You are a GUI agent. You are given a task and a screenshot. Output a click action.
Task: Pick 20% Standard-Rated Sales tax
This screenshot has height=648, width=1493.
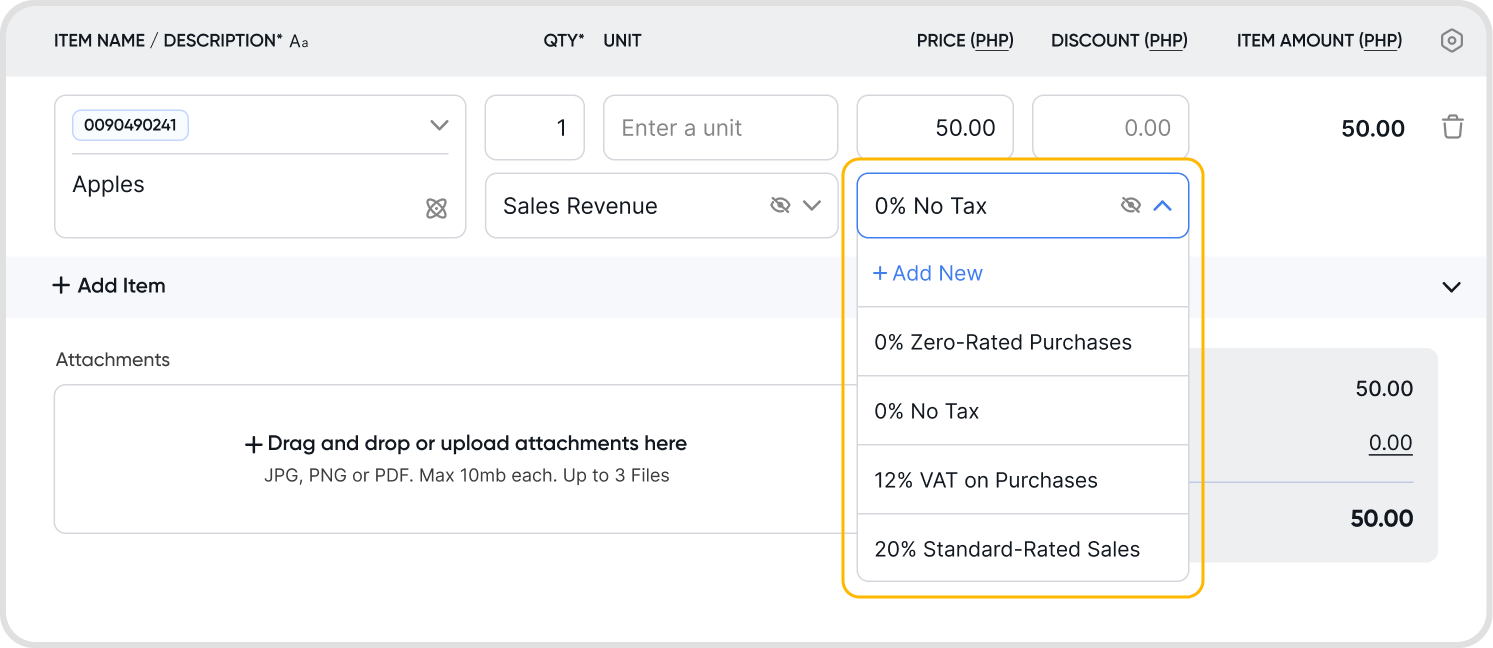click(1007, 549)
